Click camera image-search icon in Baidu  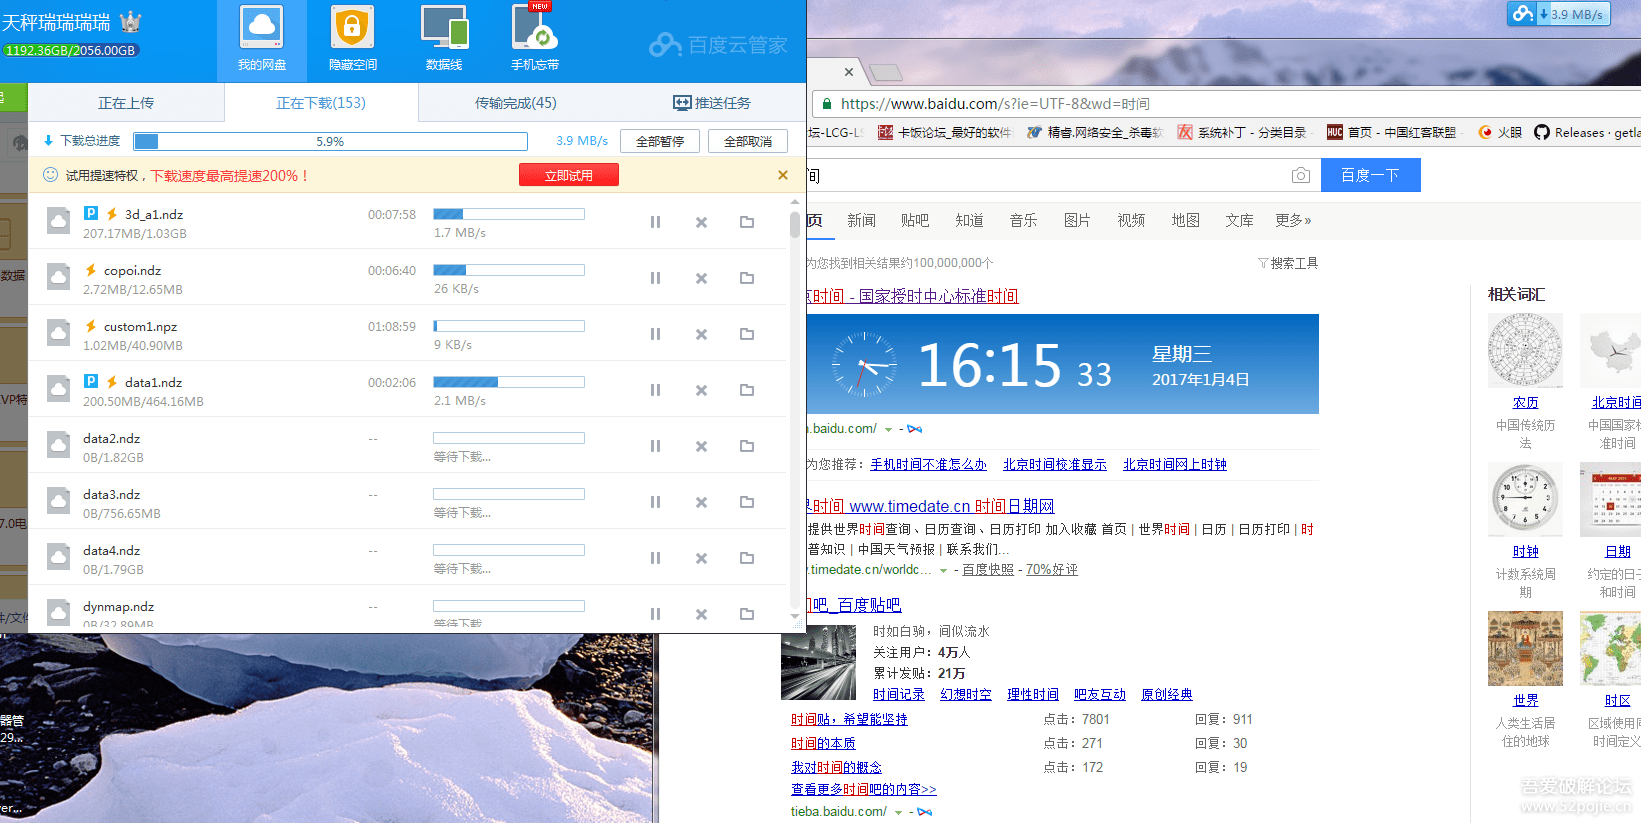[1300, 175]
